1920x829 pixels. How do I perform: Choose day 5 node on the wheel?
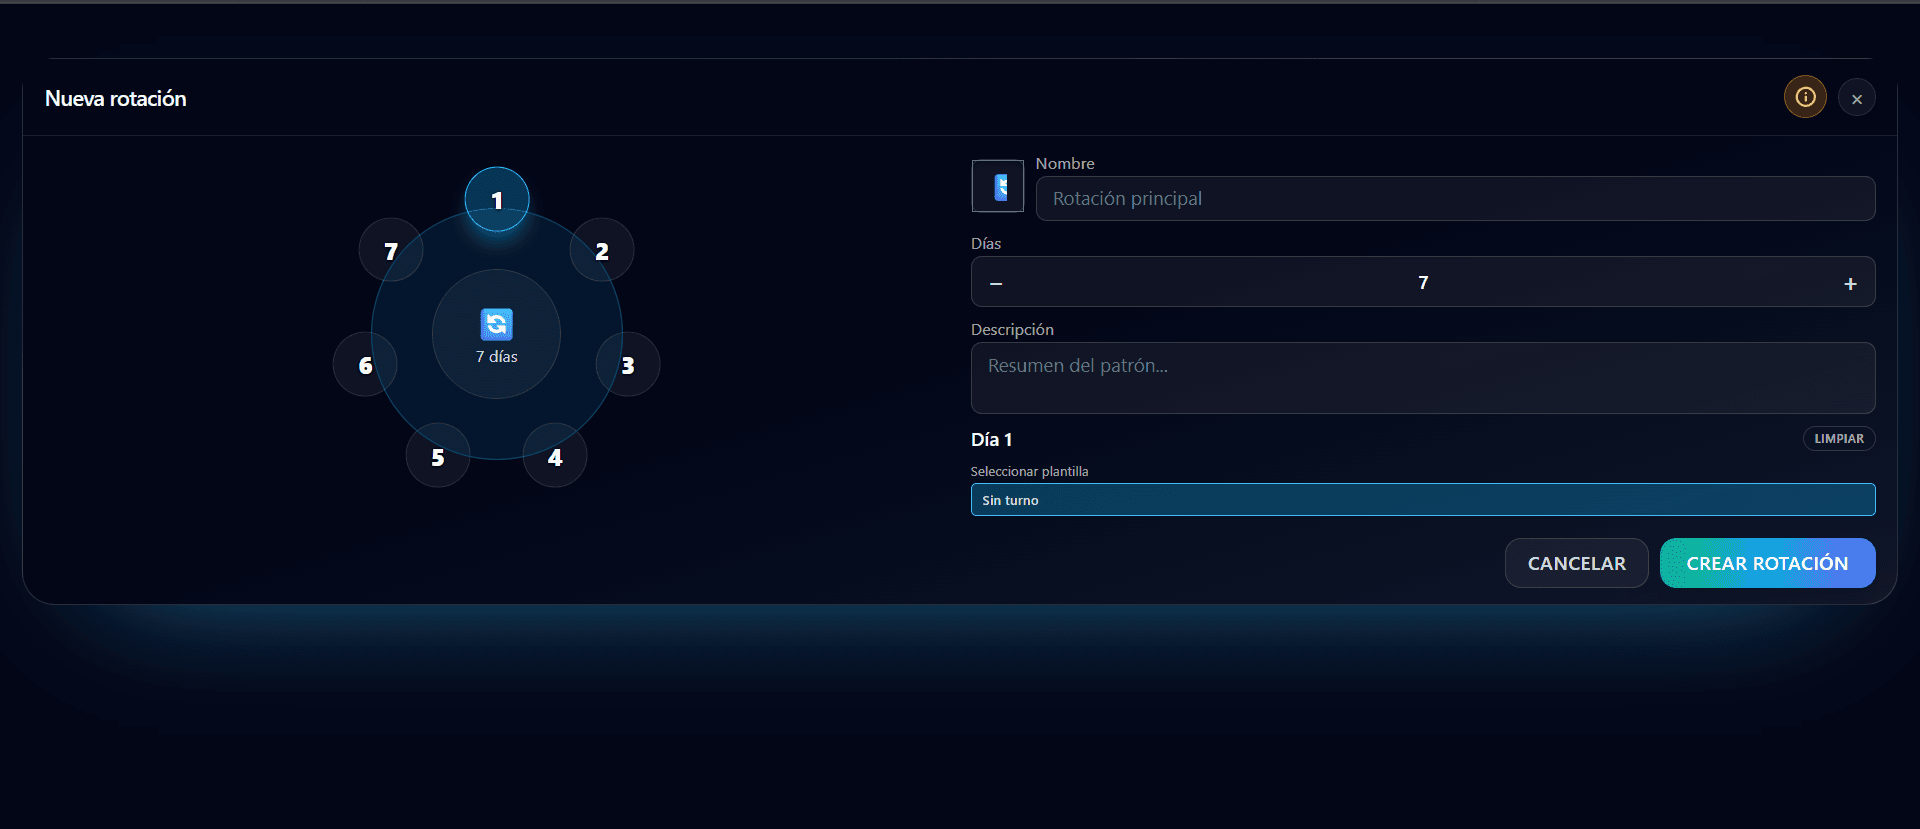pos(438,456)
